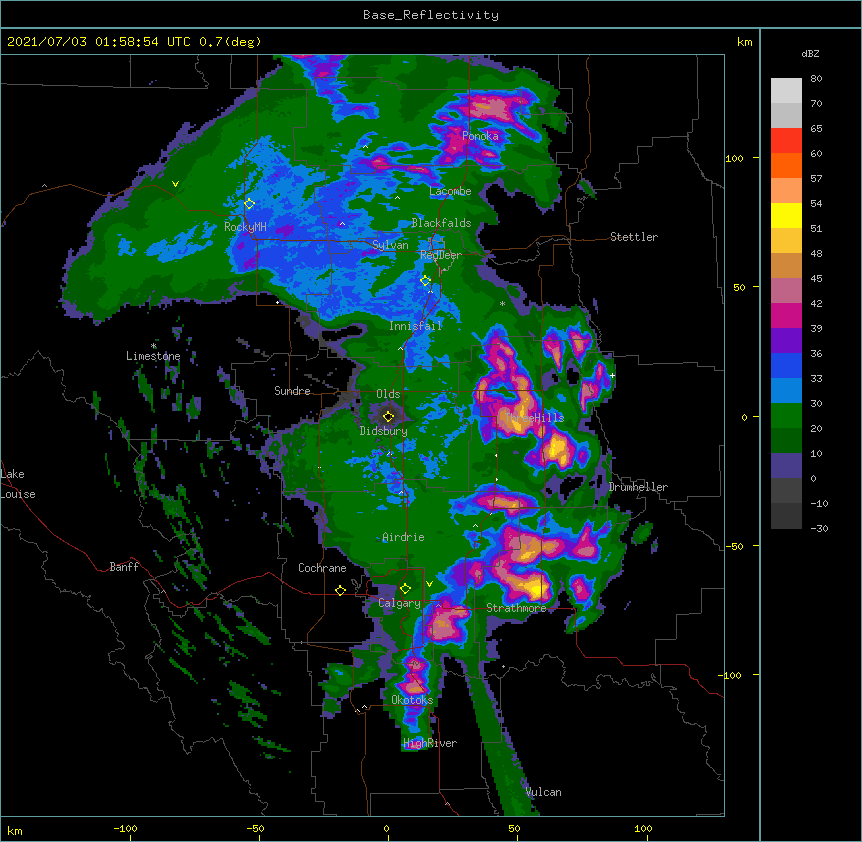Image resolution: width=862 pixels, height=842 pixels.
Task: Click the RedDeer city label
Action: tap(440, 255)
